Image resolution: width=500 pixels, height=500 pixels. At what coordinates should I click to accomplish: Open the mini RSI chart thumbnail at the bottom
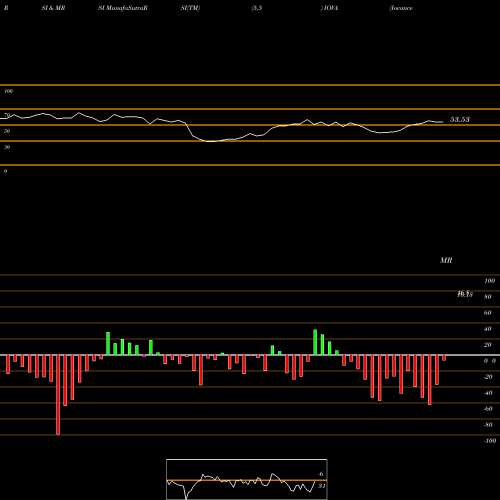tap(247, 479)
